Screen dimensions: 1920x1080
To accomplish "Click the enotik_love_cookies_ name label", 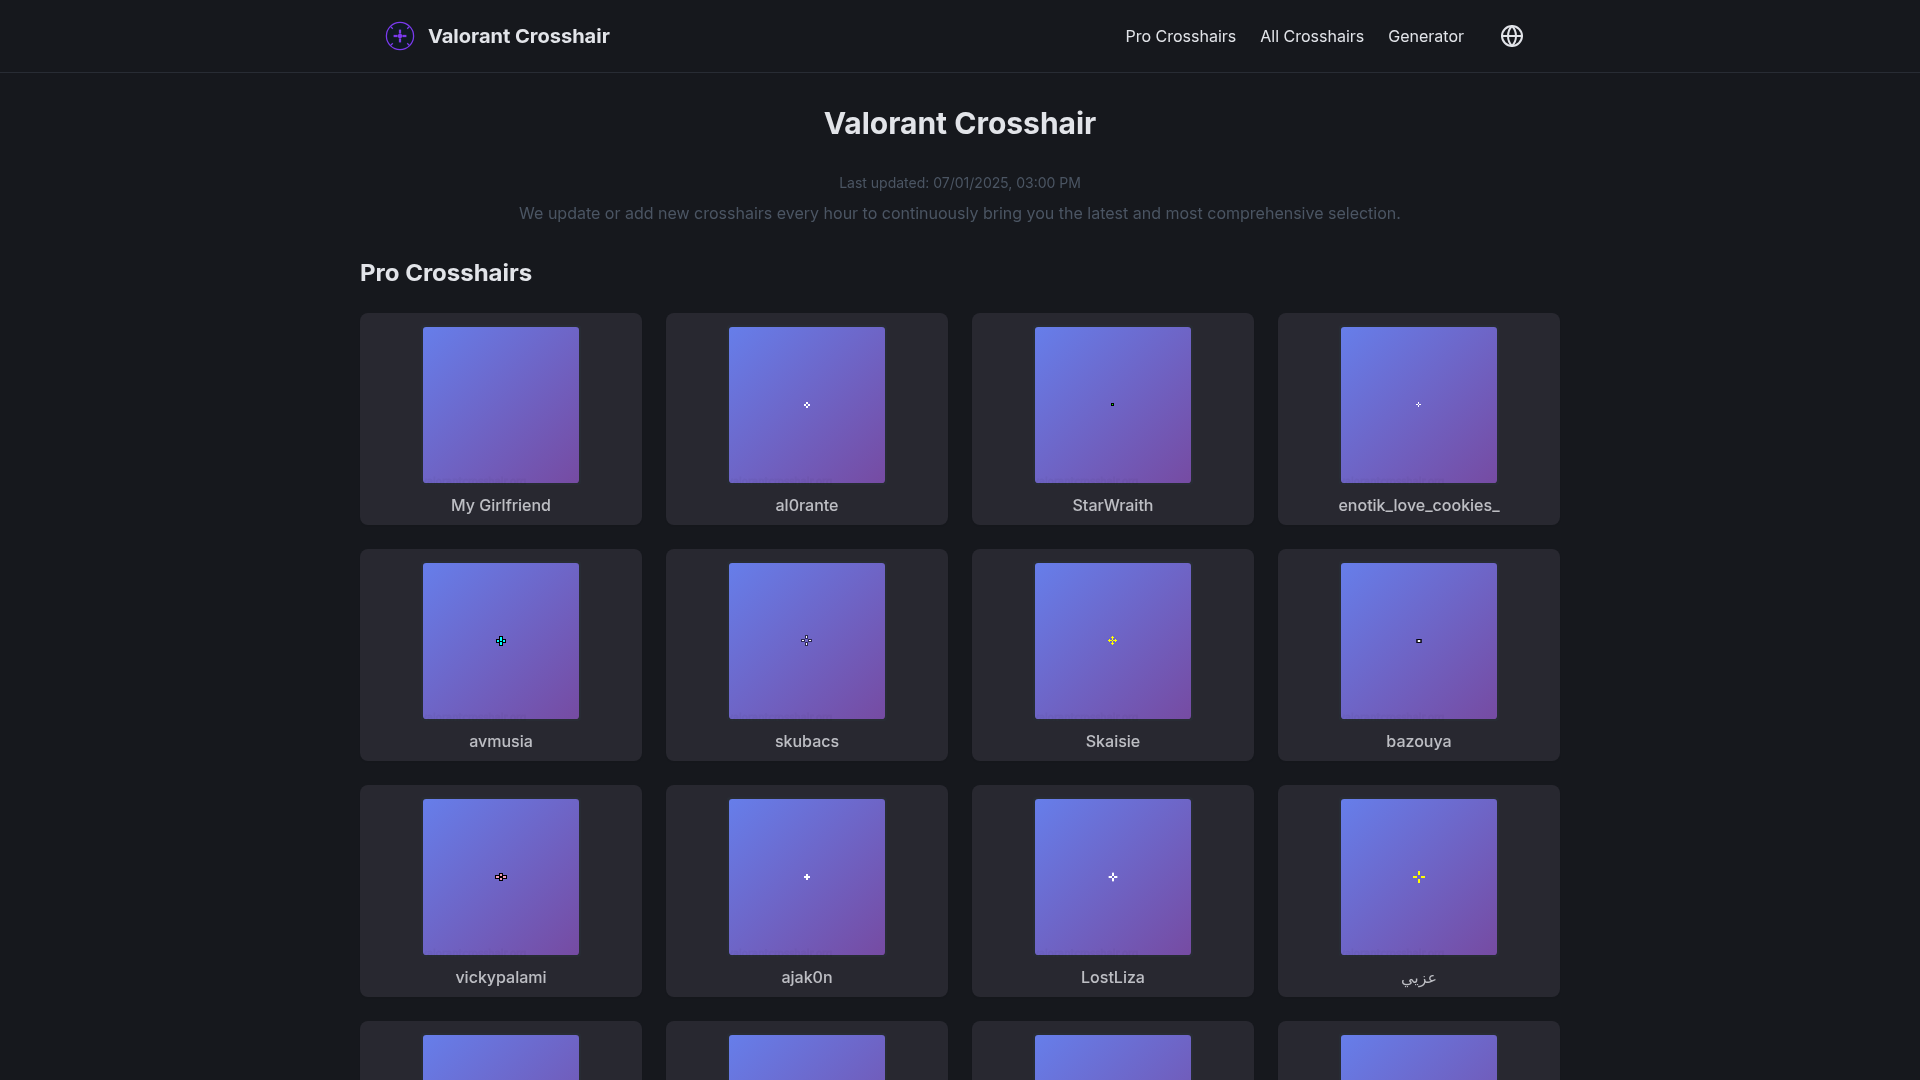I will [x=1419, y=505].
